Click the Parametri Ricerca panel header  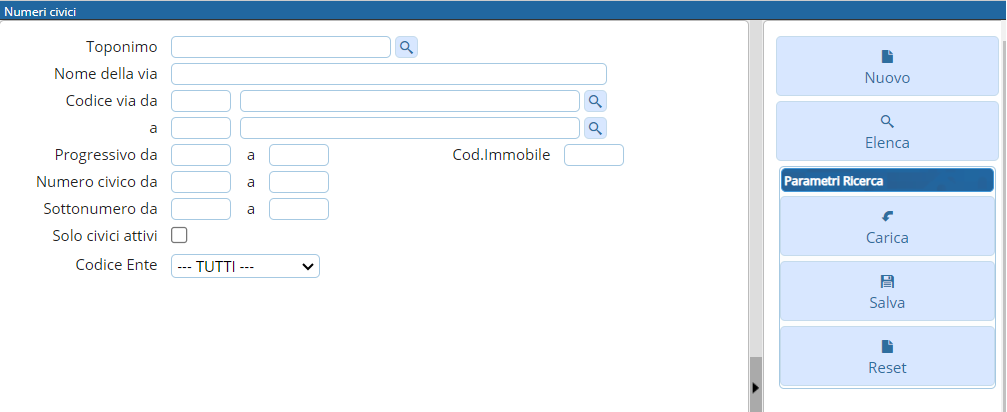point(886,181)
